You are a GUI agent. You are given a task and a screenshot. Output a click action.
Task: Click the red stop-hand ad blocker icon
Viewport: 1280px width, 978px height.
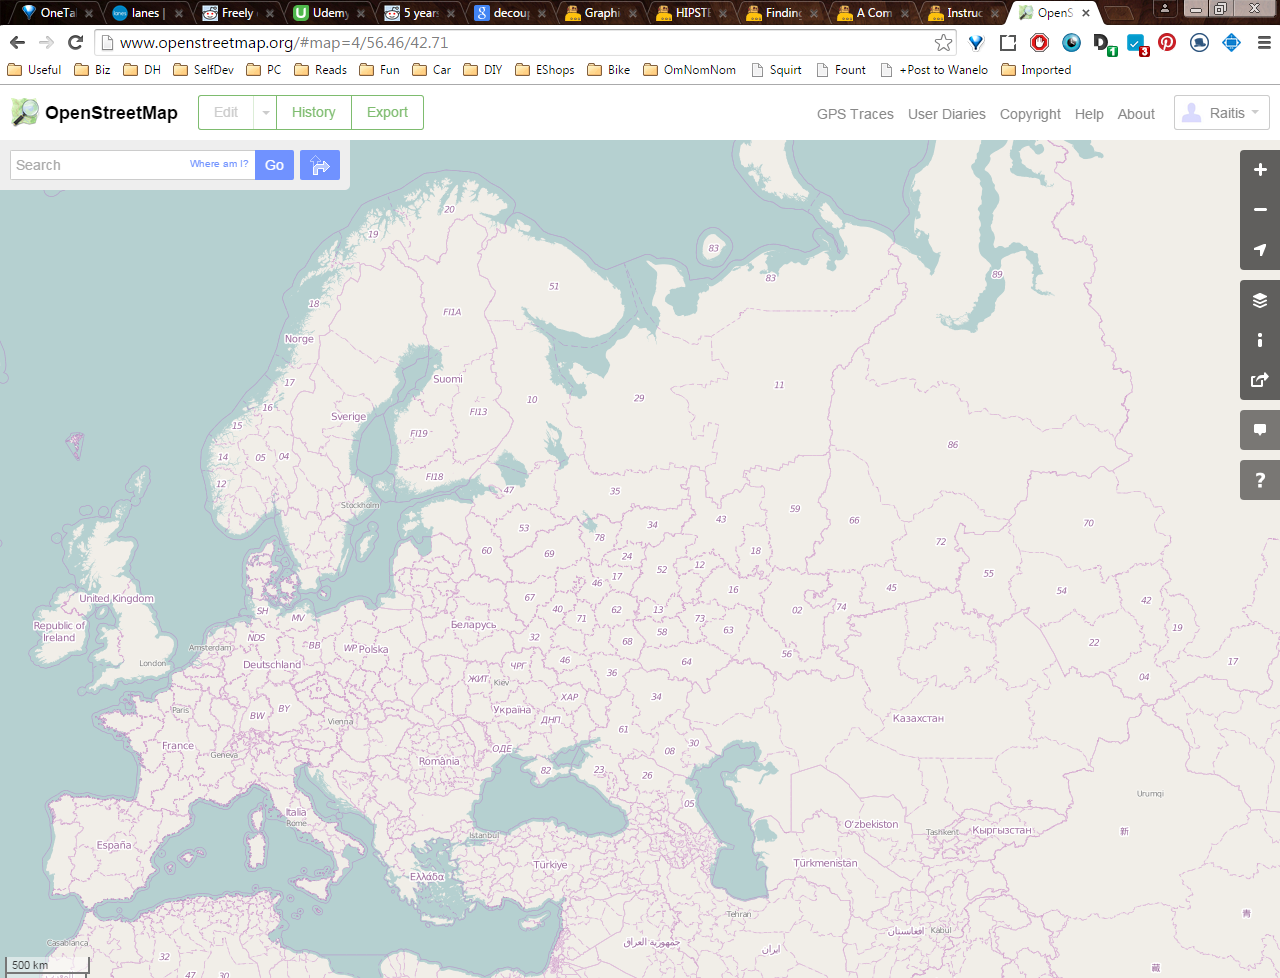click(1040, 42)
